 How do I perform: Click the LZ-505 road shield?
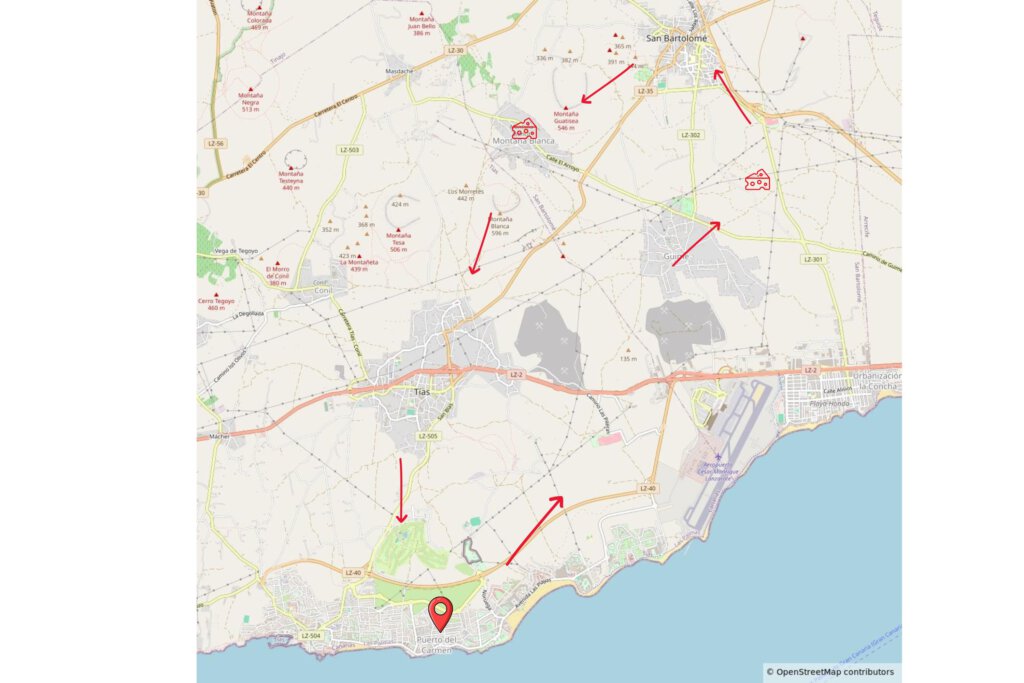coord(428,436)
